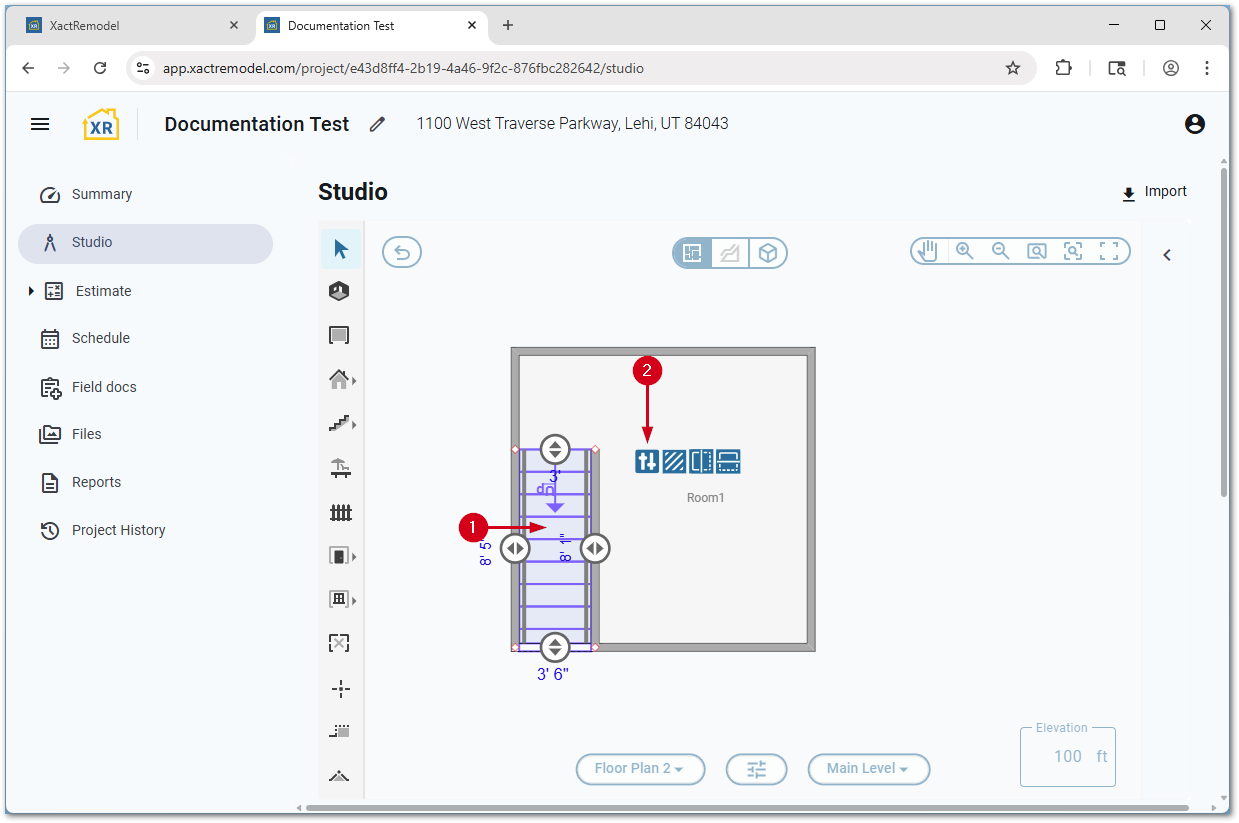Choose the staircase tool in the toolbar

340,424
